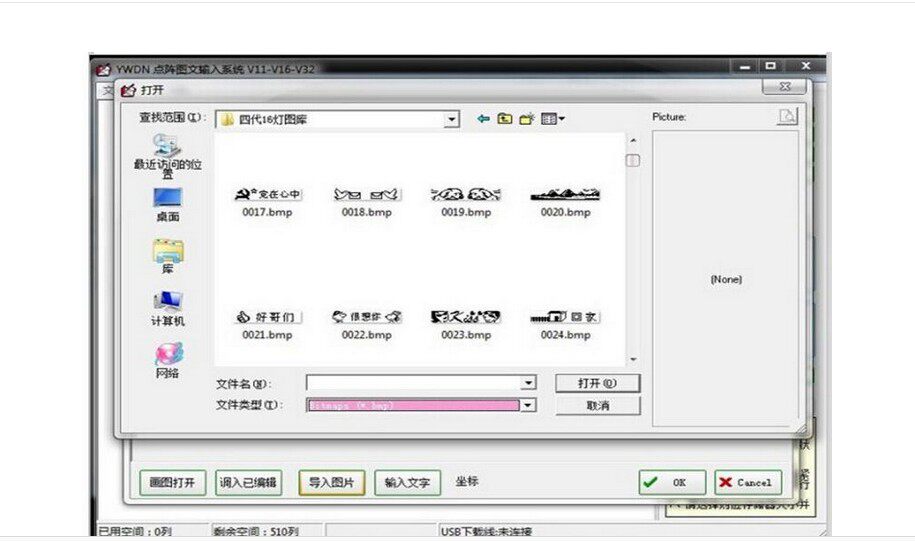Go to Desktop location in the sidebar
915x541 pixels.
pos(167,205)
